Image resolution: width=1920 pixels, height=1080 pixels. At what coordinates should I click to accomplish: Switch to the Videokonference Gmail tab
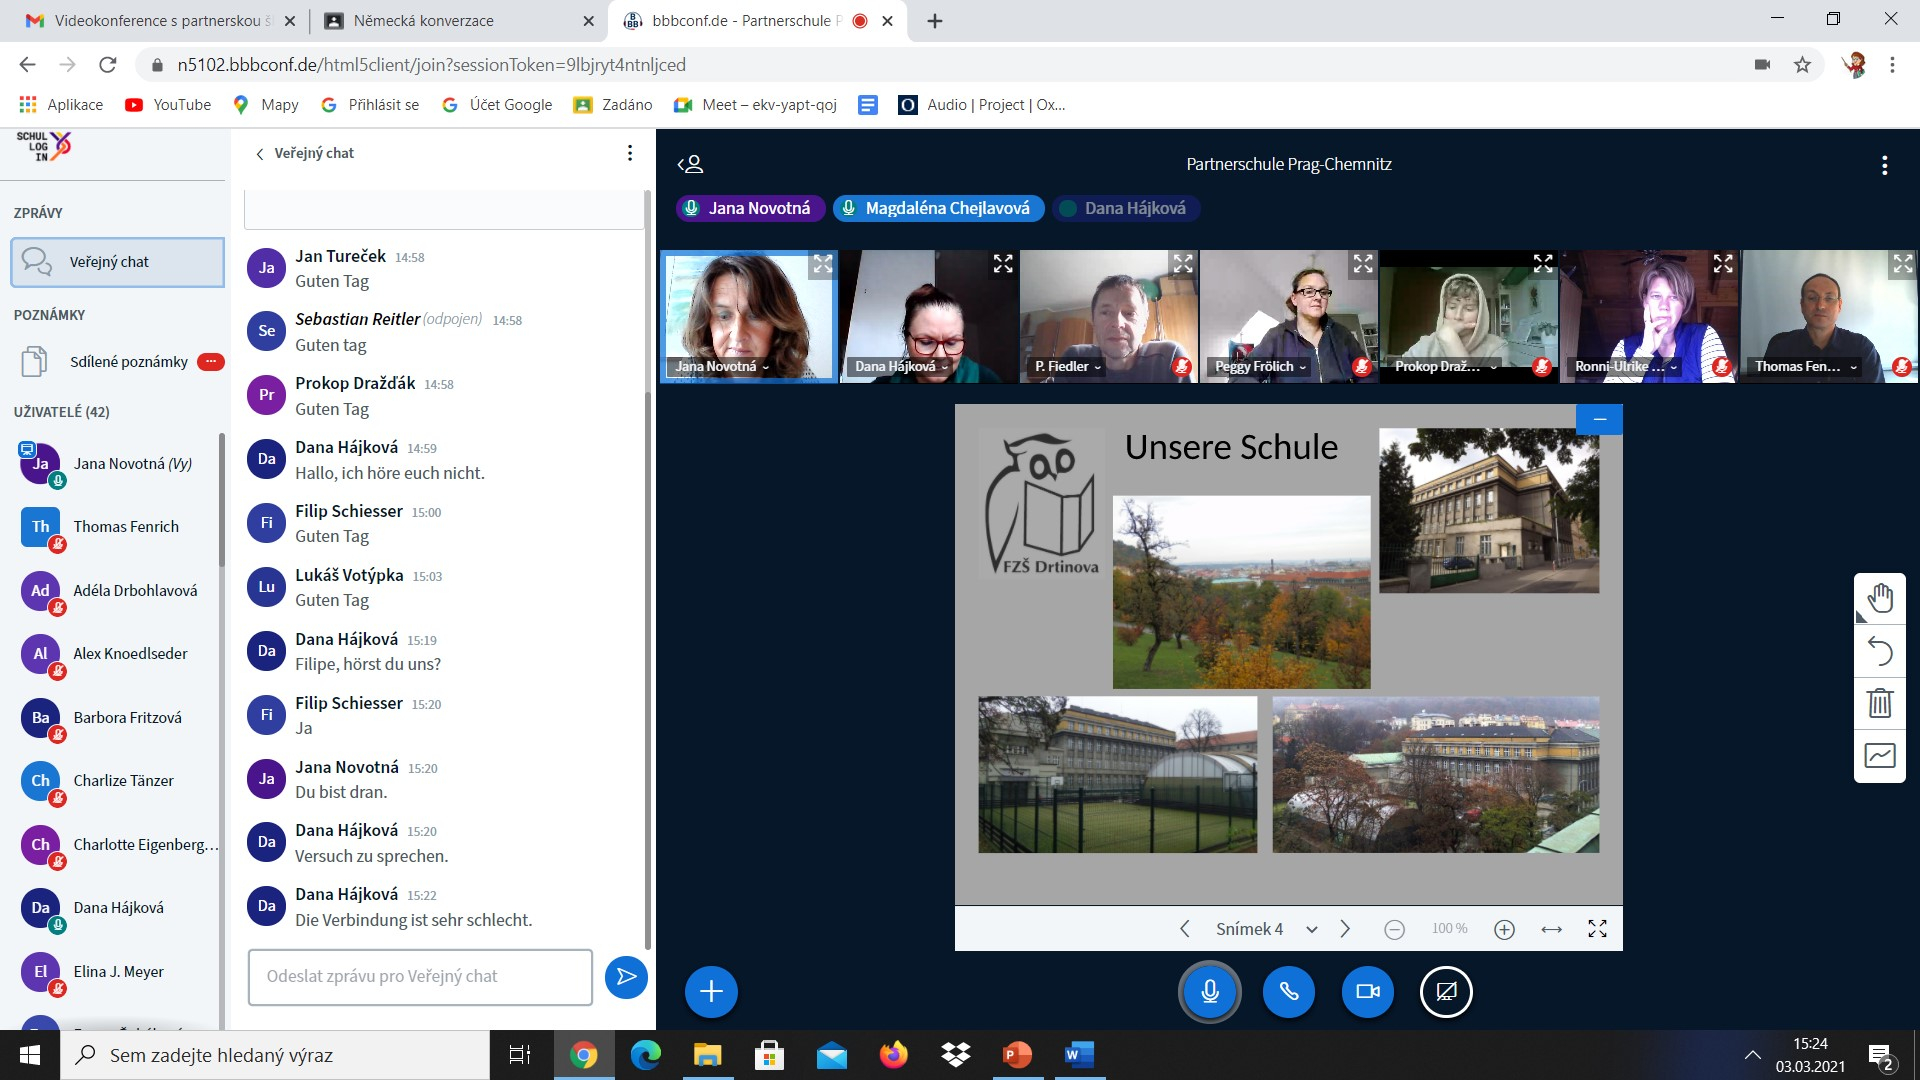click(160, 21)
